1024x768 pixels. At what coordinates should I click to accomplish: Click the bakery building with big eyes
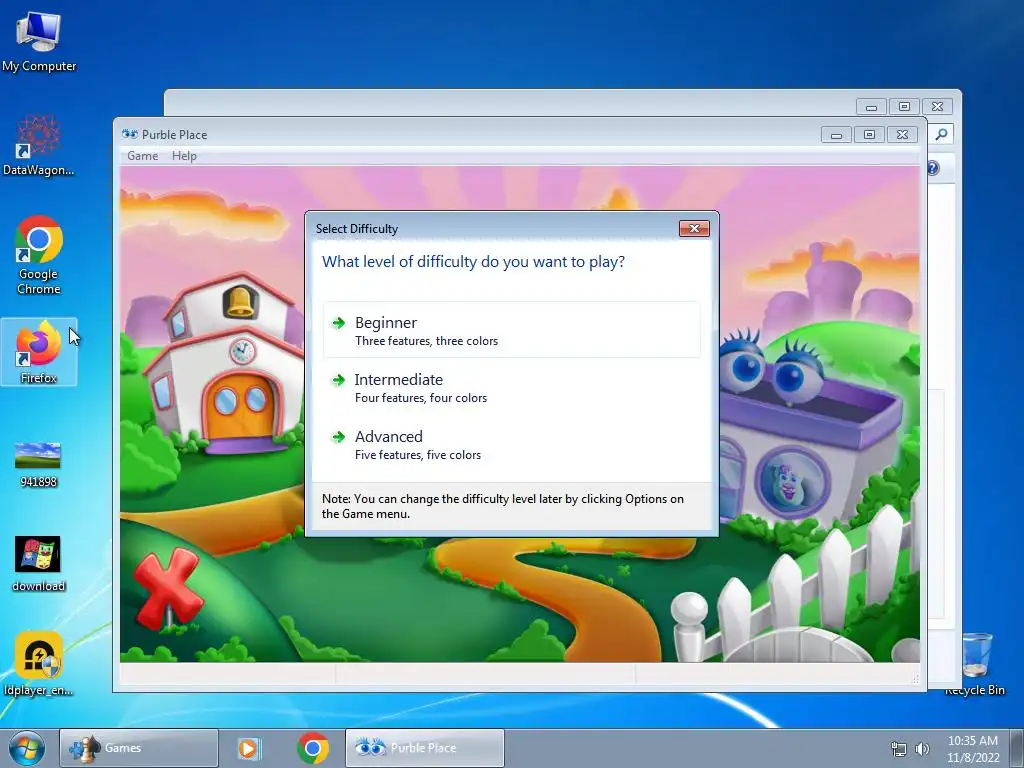pyautogui.click(x=810, y=431)
